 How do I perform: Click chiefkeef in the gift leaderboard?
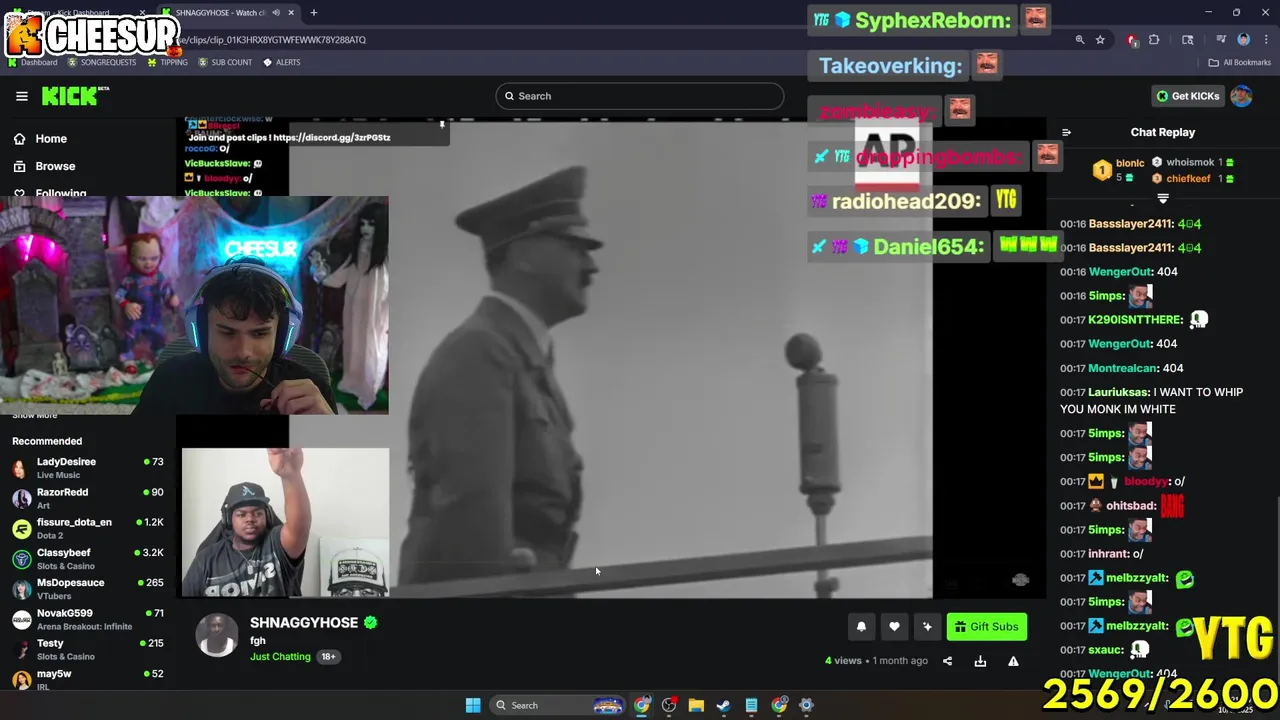tap(1188, 179)
